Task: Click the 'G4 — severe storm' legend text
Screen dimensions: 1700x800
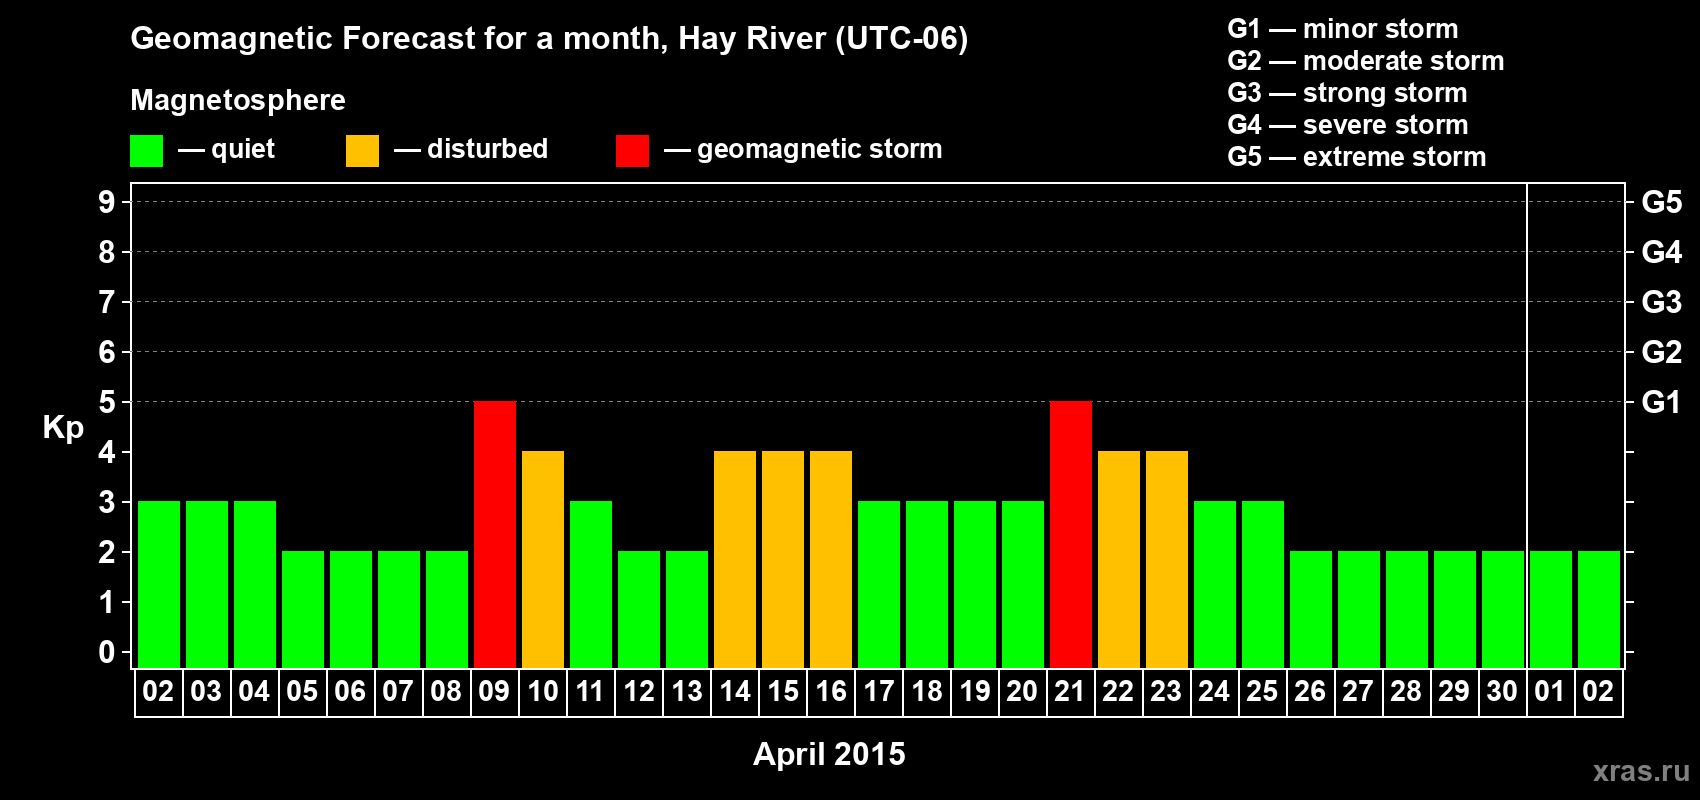Action: [x=1348, y=125]
